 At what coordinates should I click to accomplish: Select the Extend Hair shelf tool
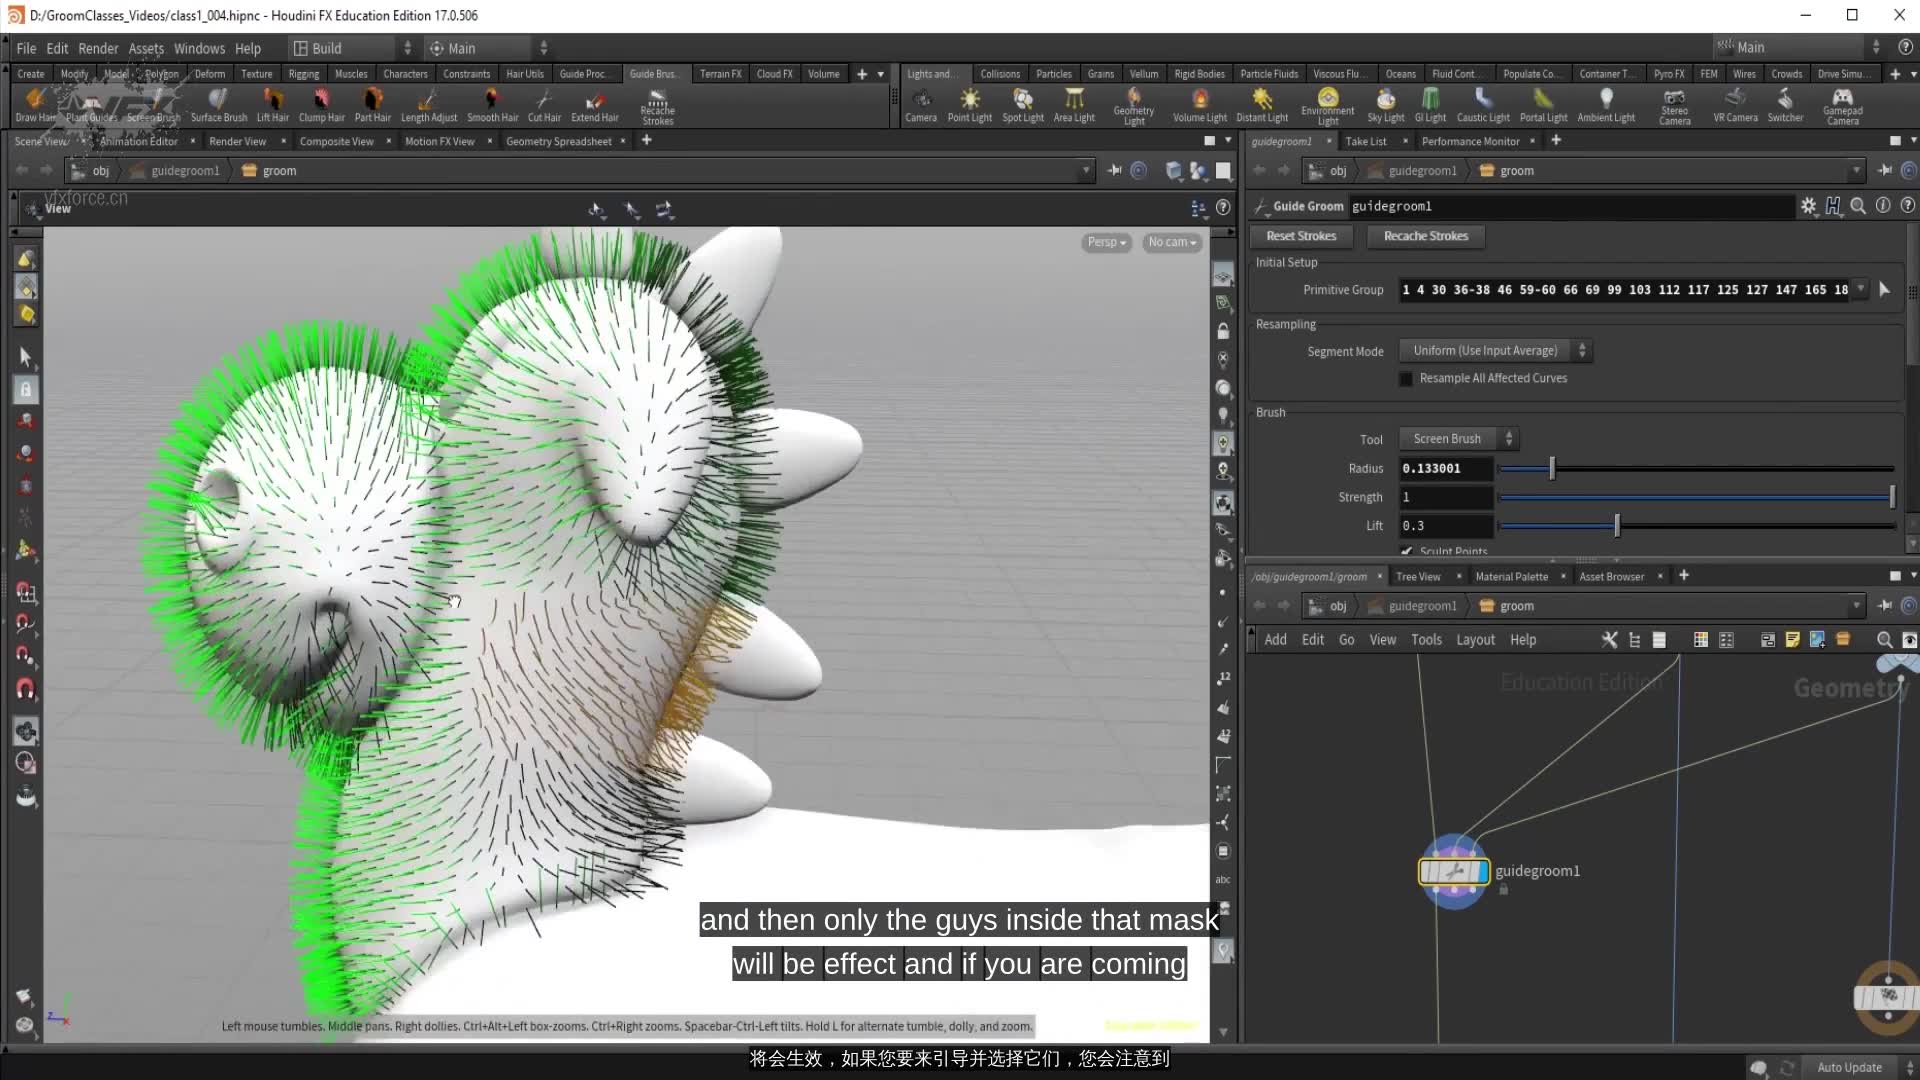coord(595,105)
